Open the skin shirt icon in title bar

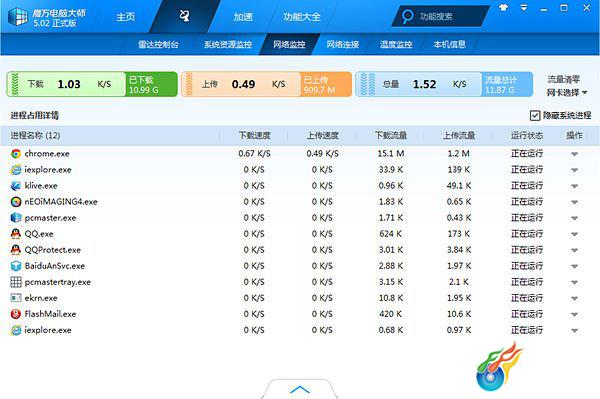[504, 7]
